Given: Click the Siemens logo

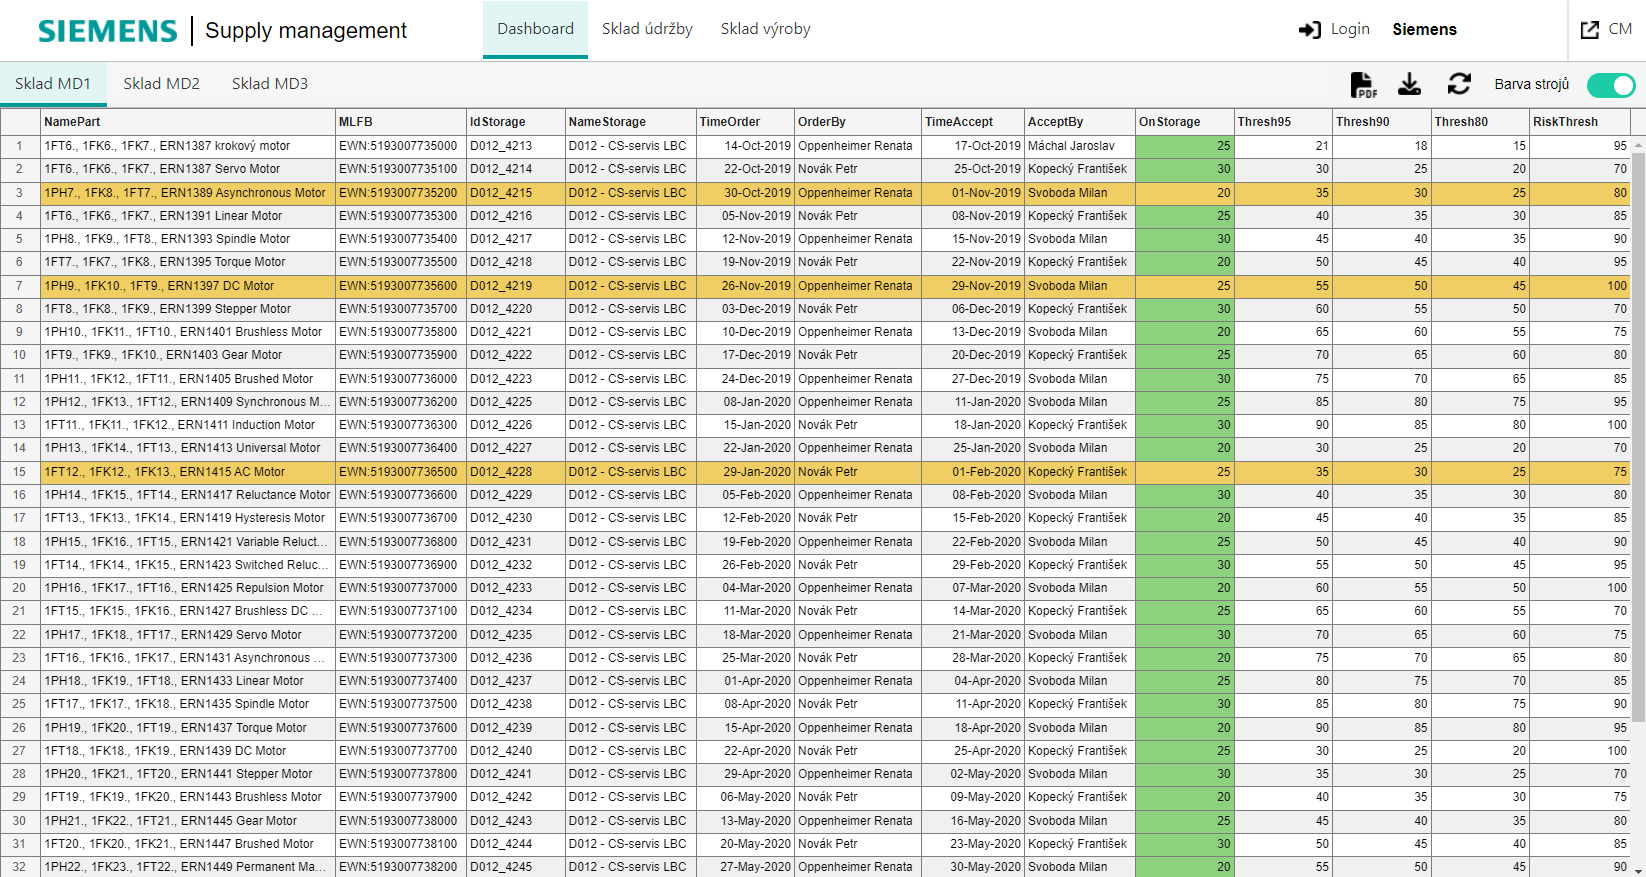Looking at the screenshot, I should 108,31.
